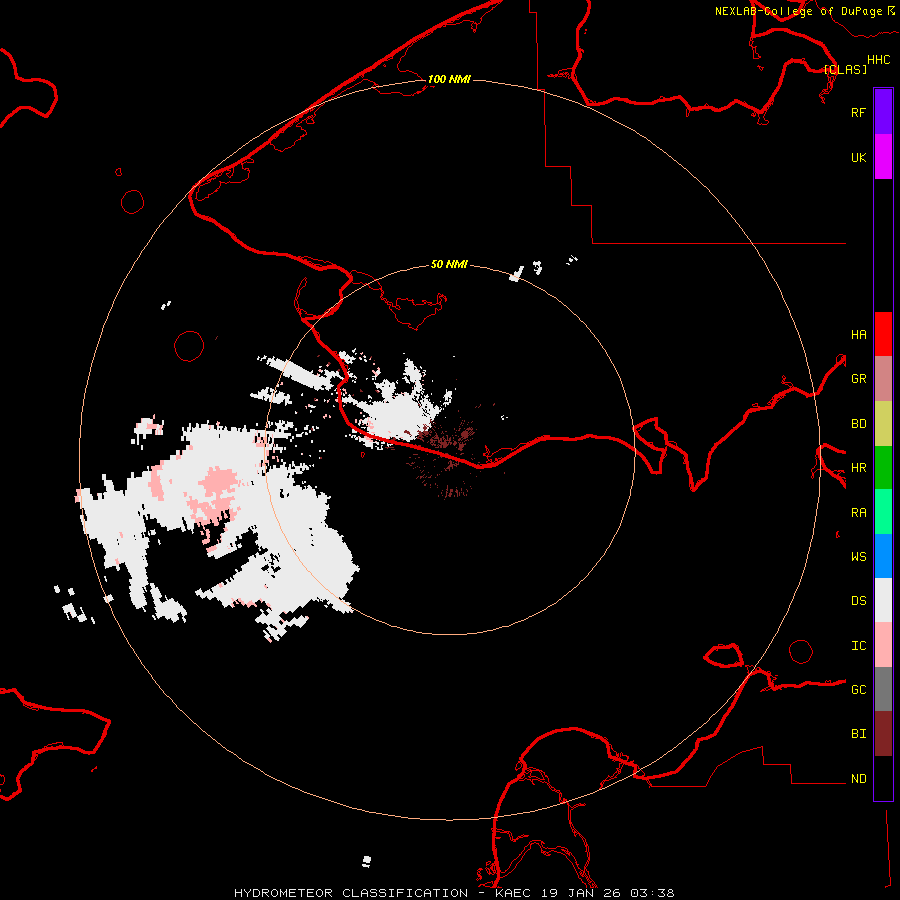The width and height of the screenshot is (900, 900).
Task: Click the magenta UK legend color swatch
Action: [883, 156]
